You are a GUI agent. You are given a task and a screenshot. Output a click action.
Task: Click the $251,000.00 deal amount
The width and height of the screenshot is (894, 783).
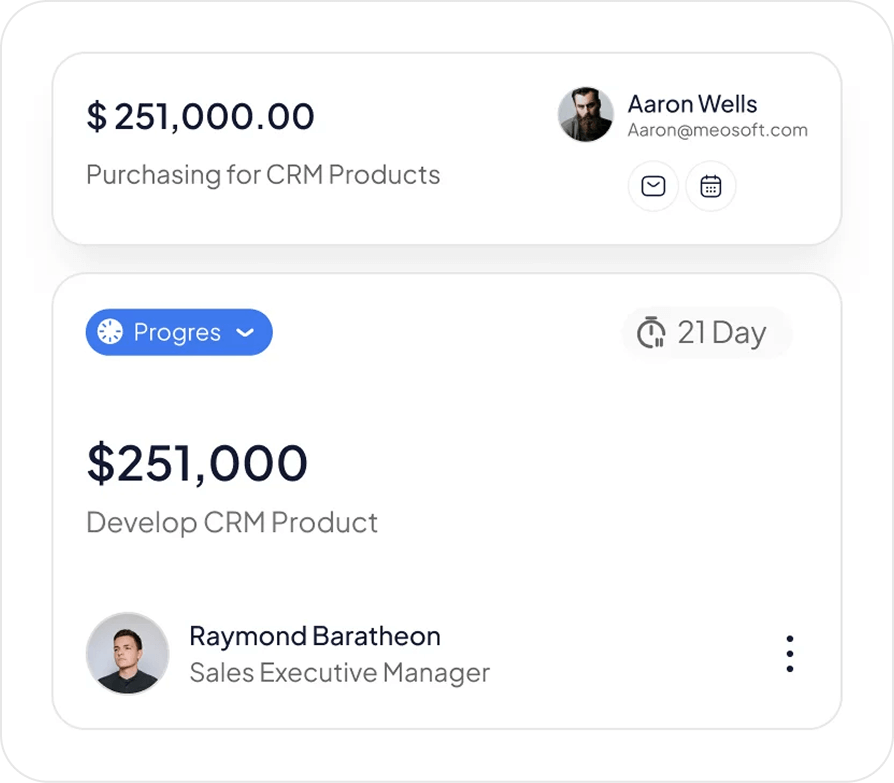click(x=201, y=117)
